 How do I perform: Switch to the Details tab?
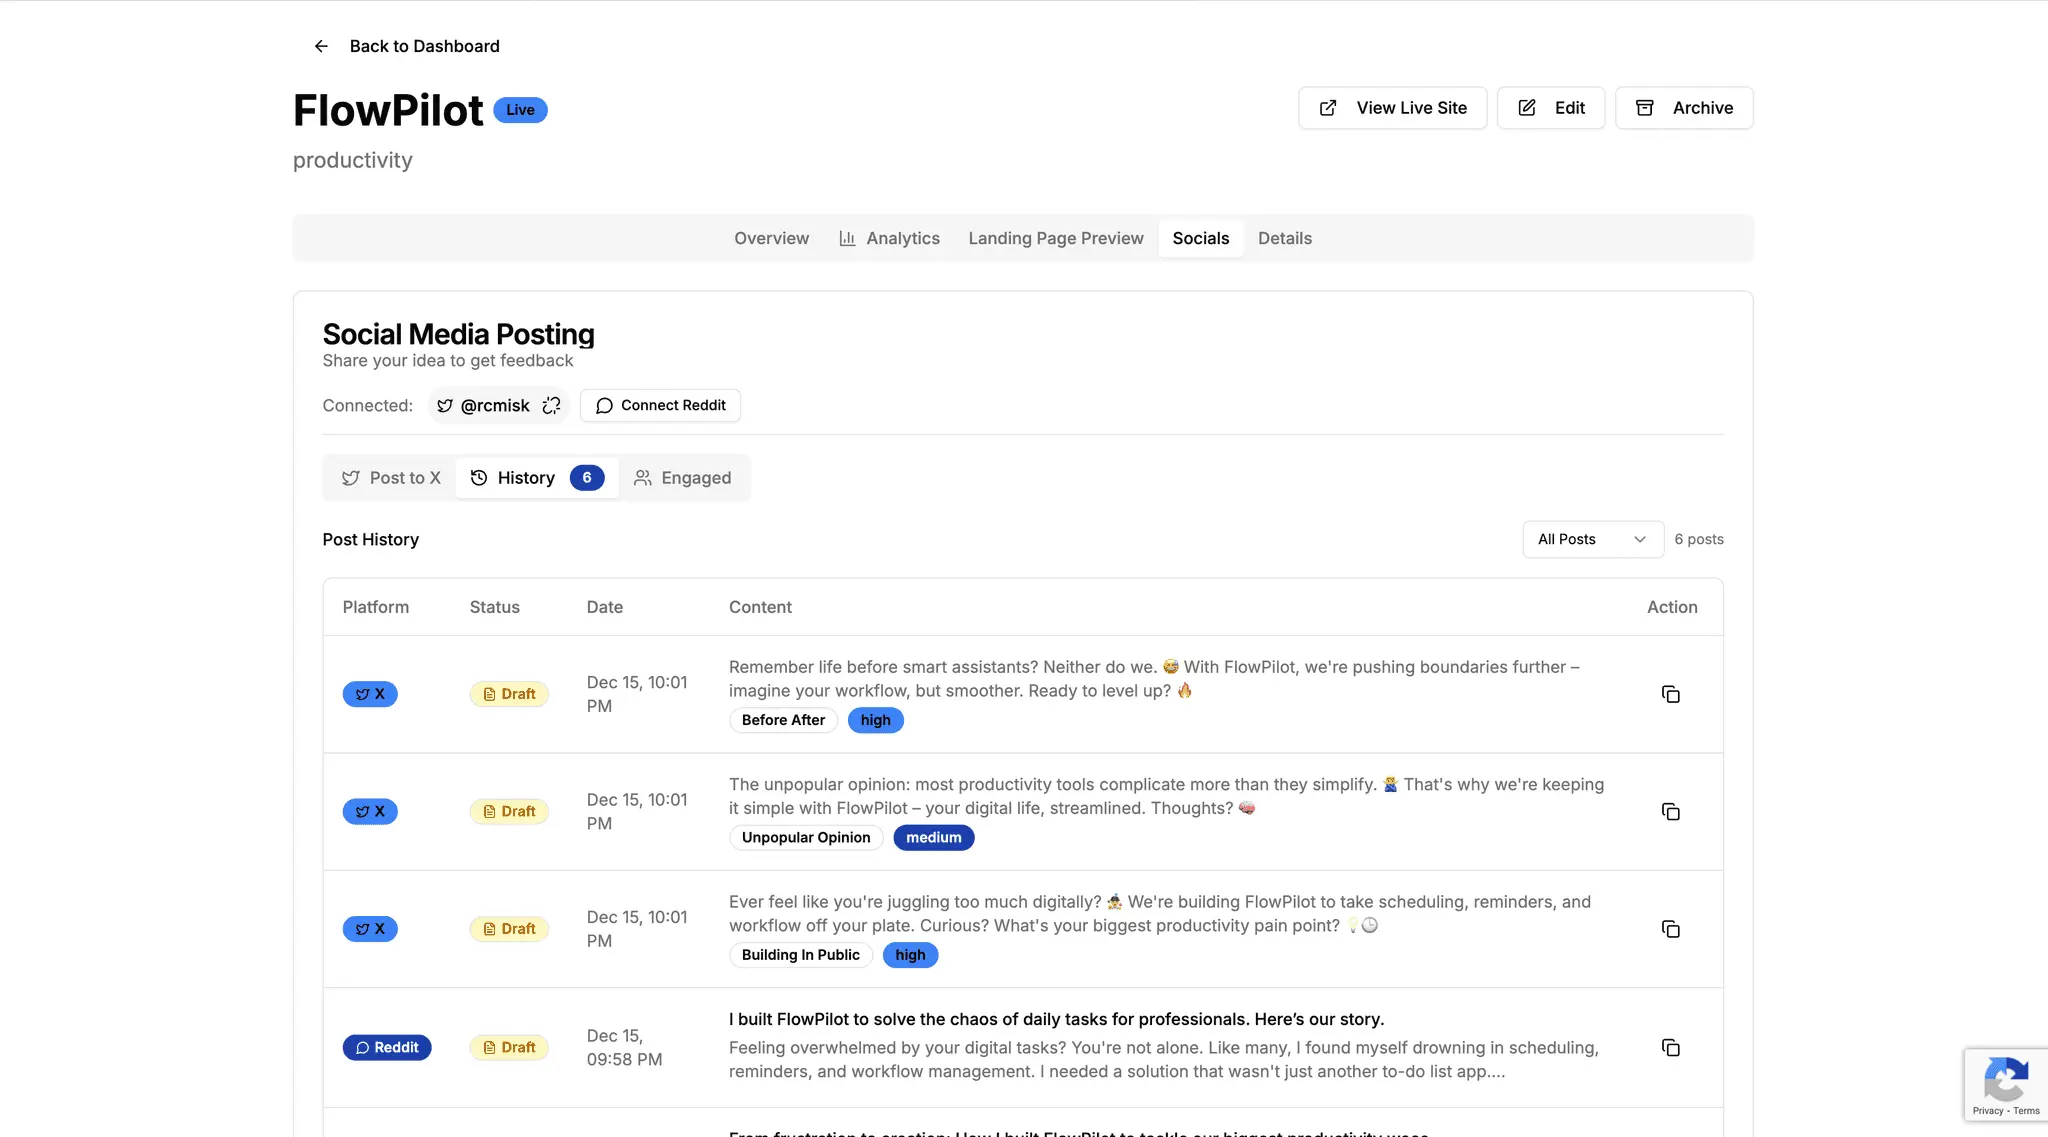pyautogui.click(x=1284, y=238)
